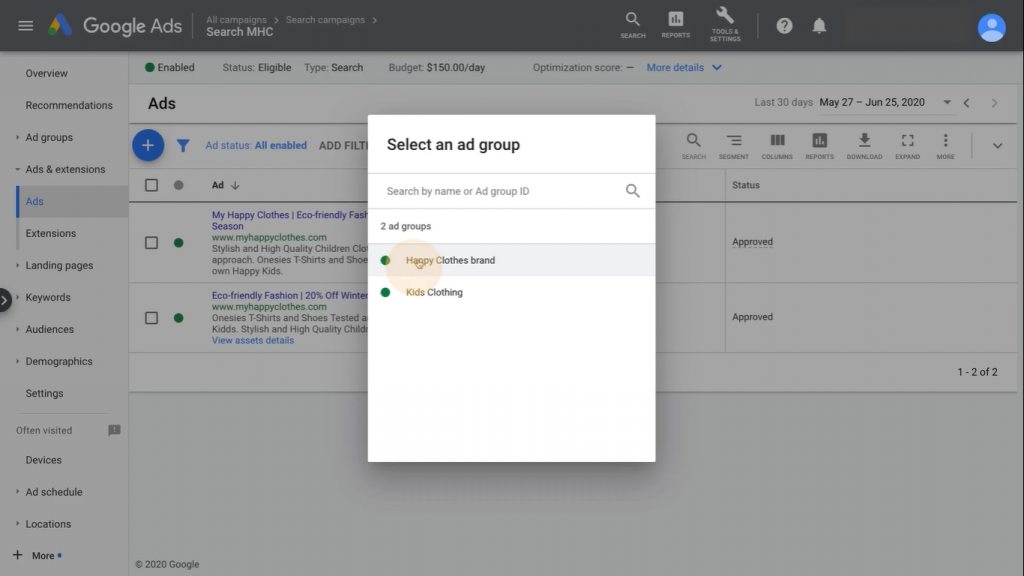Select the Kids Clothing ad group
Viewport: 1024px width, 576px height.
[511, 292]
